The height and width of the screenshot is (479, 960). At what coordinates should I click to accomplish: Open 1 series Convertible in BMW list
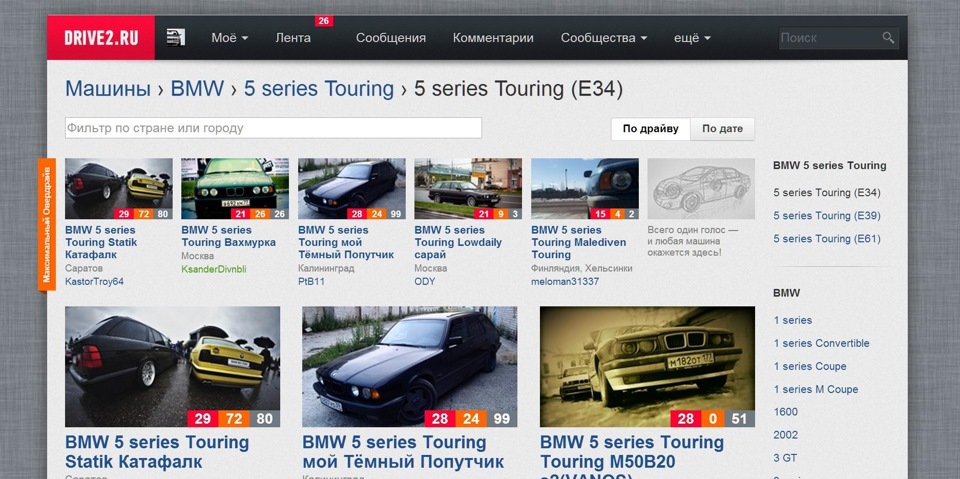pos(821,343)
